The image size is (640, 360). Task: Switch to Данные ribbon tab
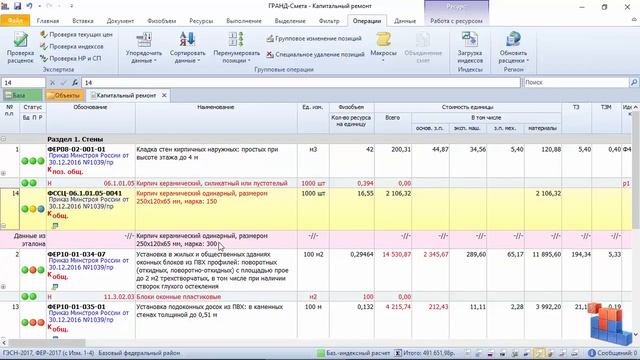pos(405,21)
